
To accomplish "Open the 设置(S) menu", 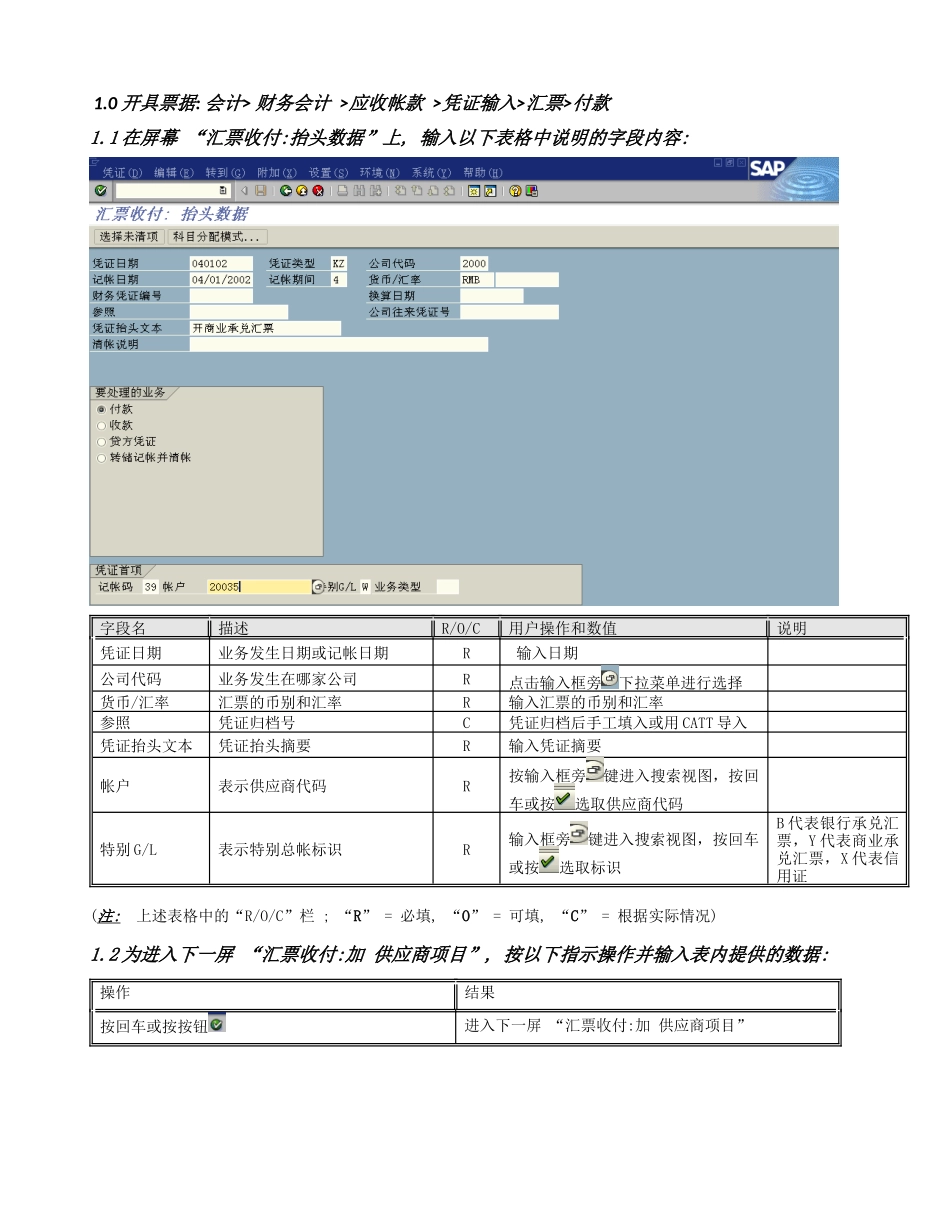I will (x=328, y=172).
